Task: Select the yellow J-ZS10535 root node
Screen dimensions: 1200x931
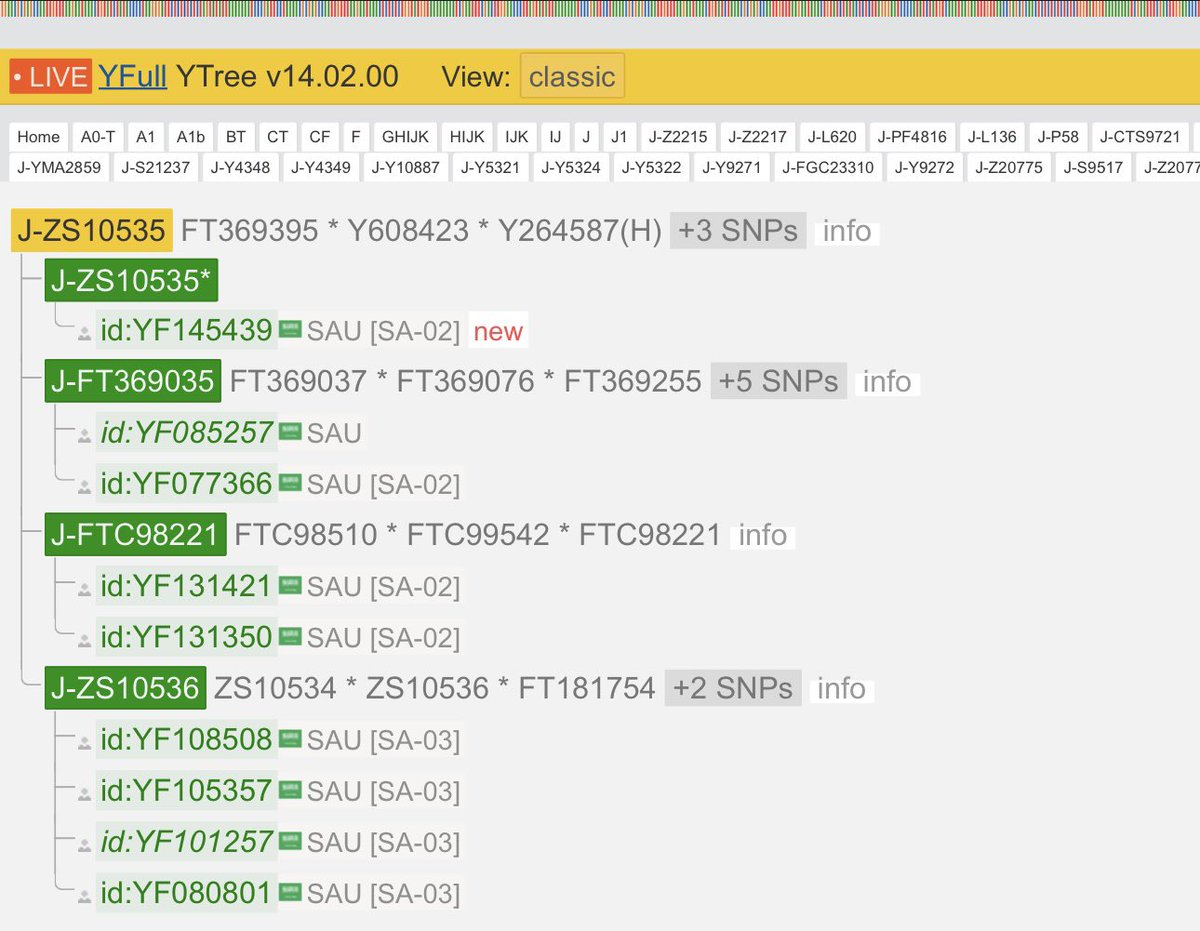Action: [x=91, y=231]
